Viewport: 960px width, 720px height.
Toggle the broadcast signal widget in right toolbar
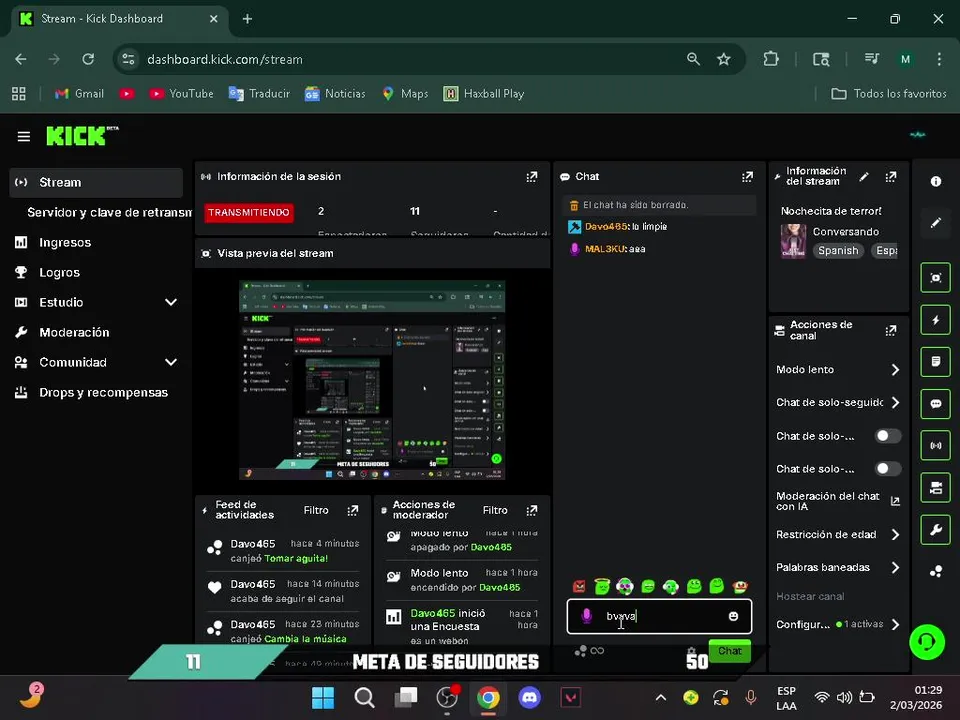[936, 446]
